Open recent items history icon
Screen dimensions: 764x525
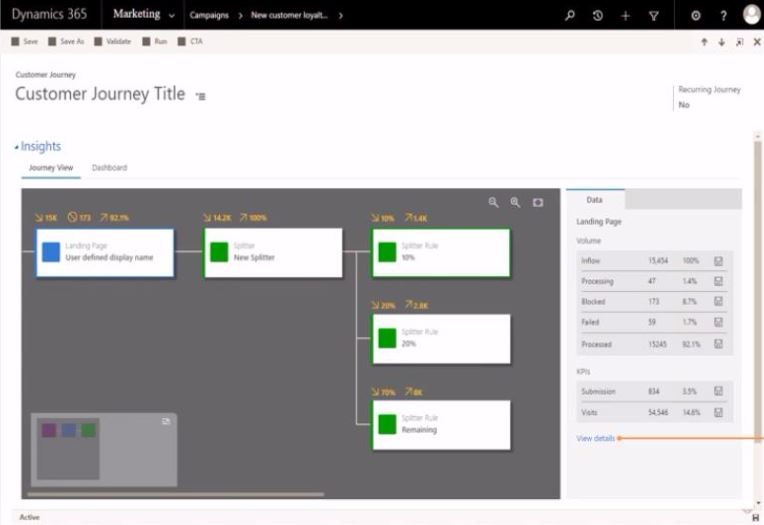coord(598,15)
